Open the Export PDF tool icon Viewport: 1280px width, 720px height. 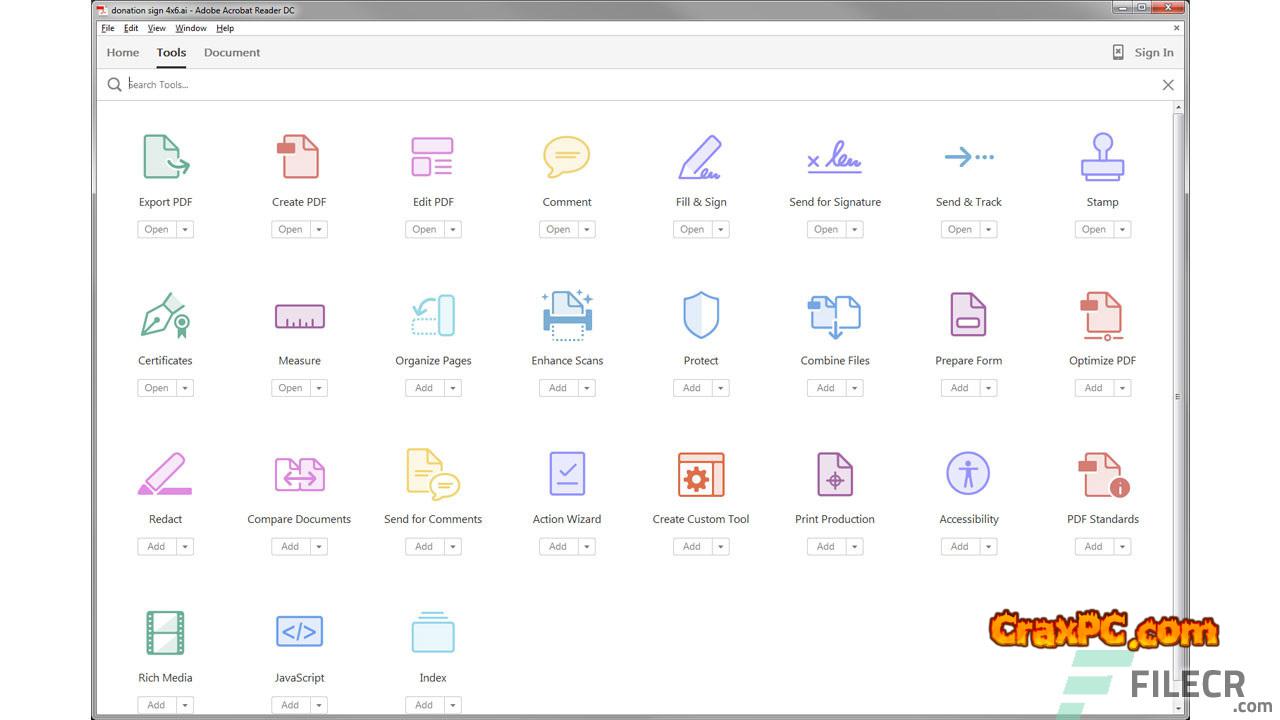point(165,157)
